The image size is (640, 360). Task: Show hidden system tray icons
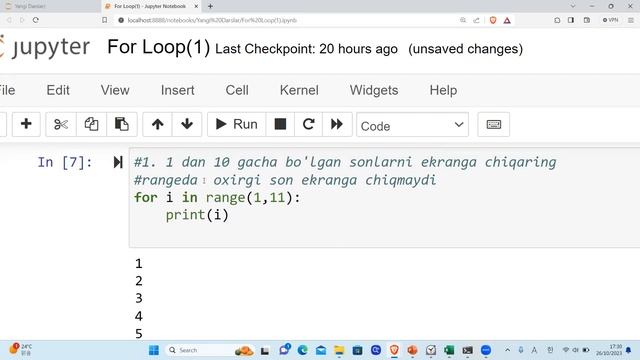(507, 350)
